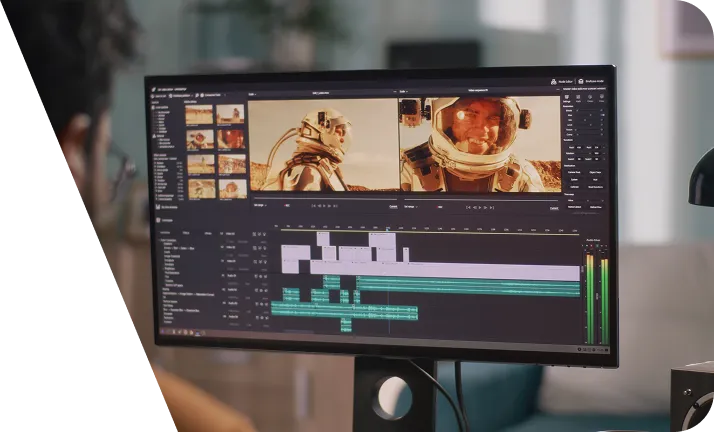Open the scale dropdown above the left viewer
This screenshot has height=432, width=714.
click(x=252, y=94)
